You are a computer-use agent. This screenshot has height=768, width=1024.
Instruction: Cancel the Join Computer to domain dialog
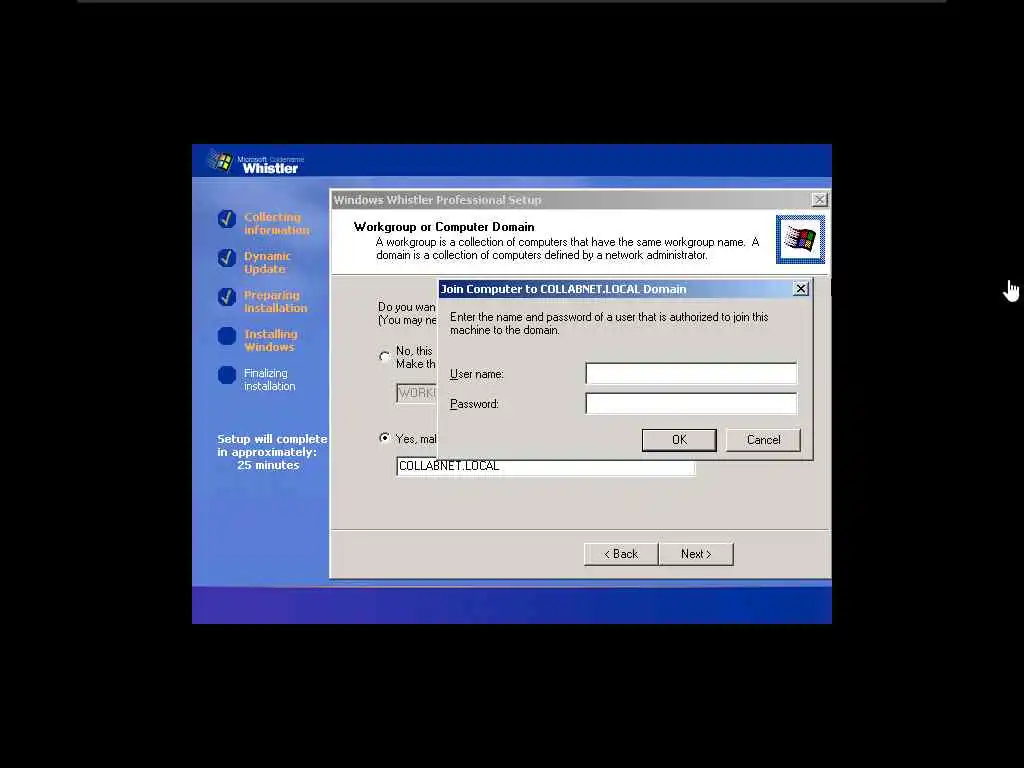pos(763,440)
